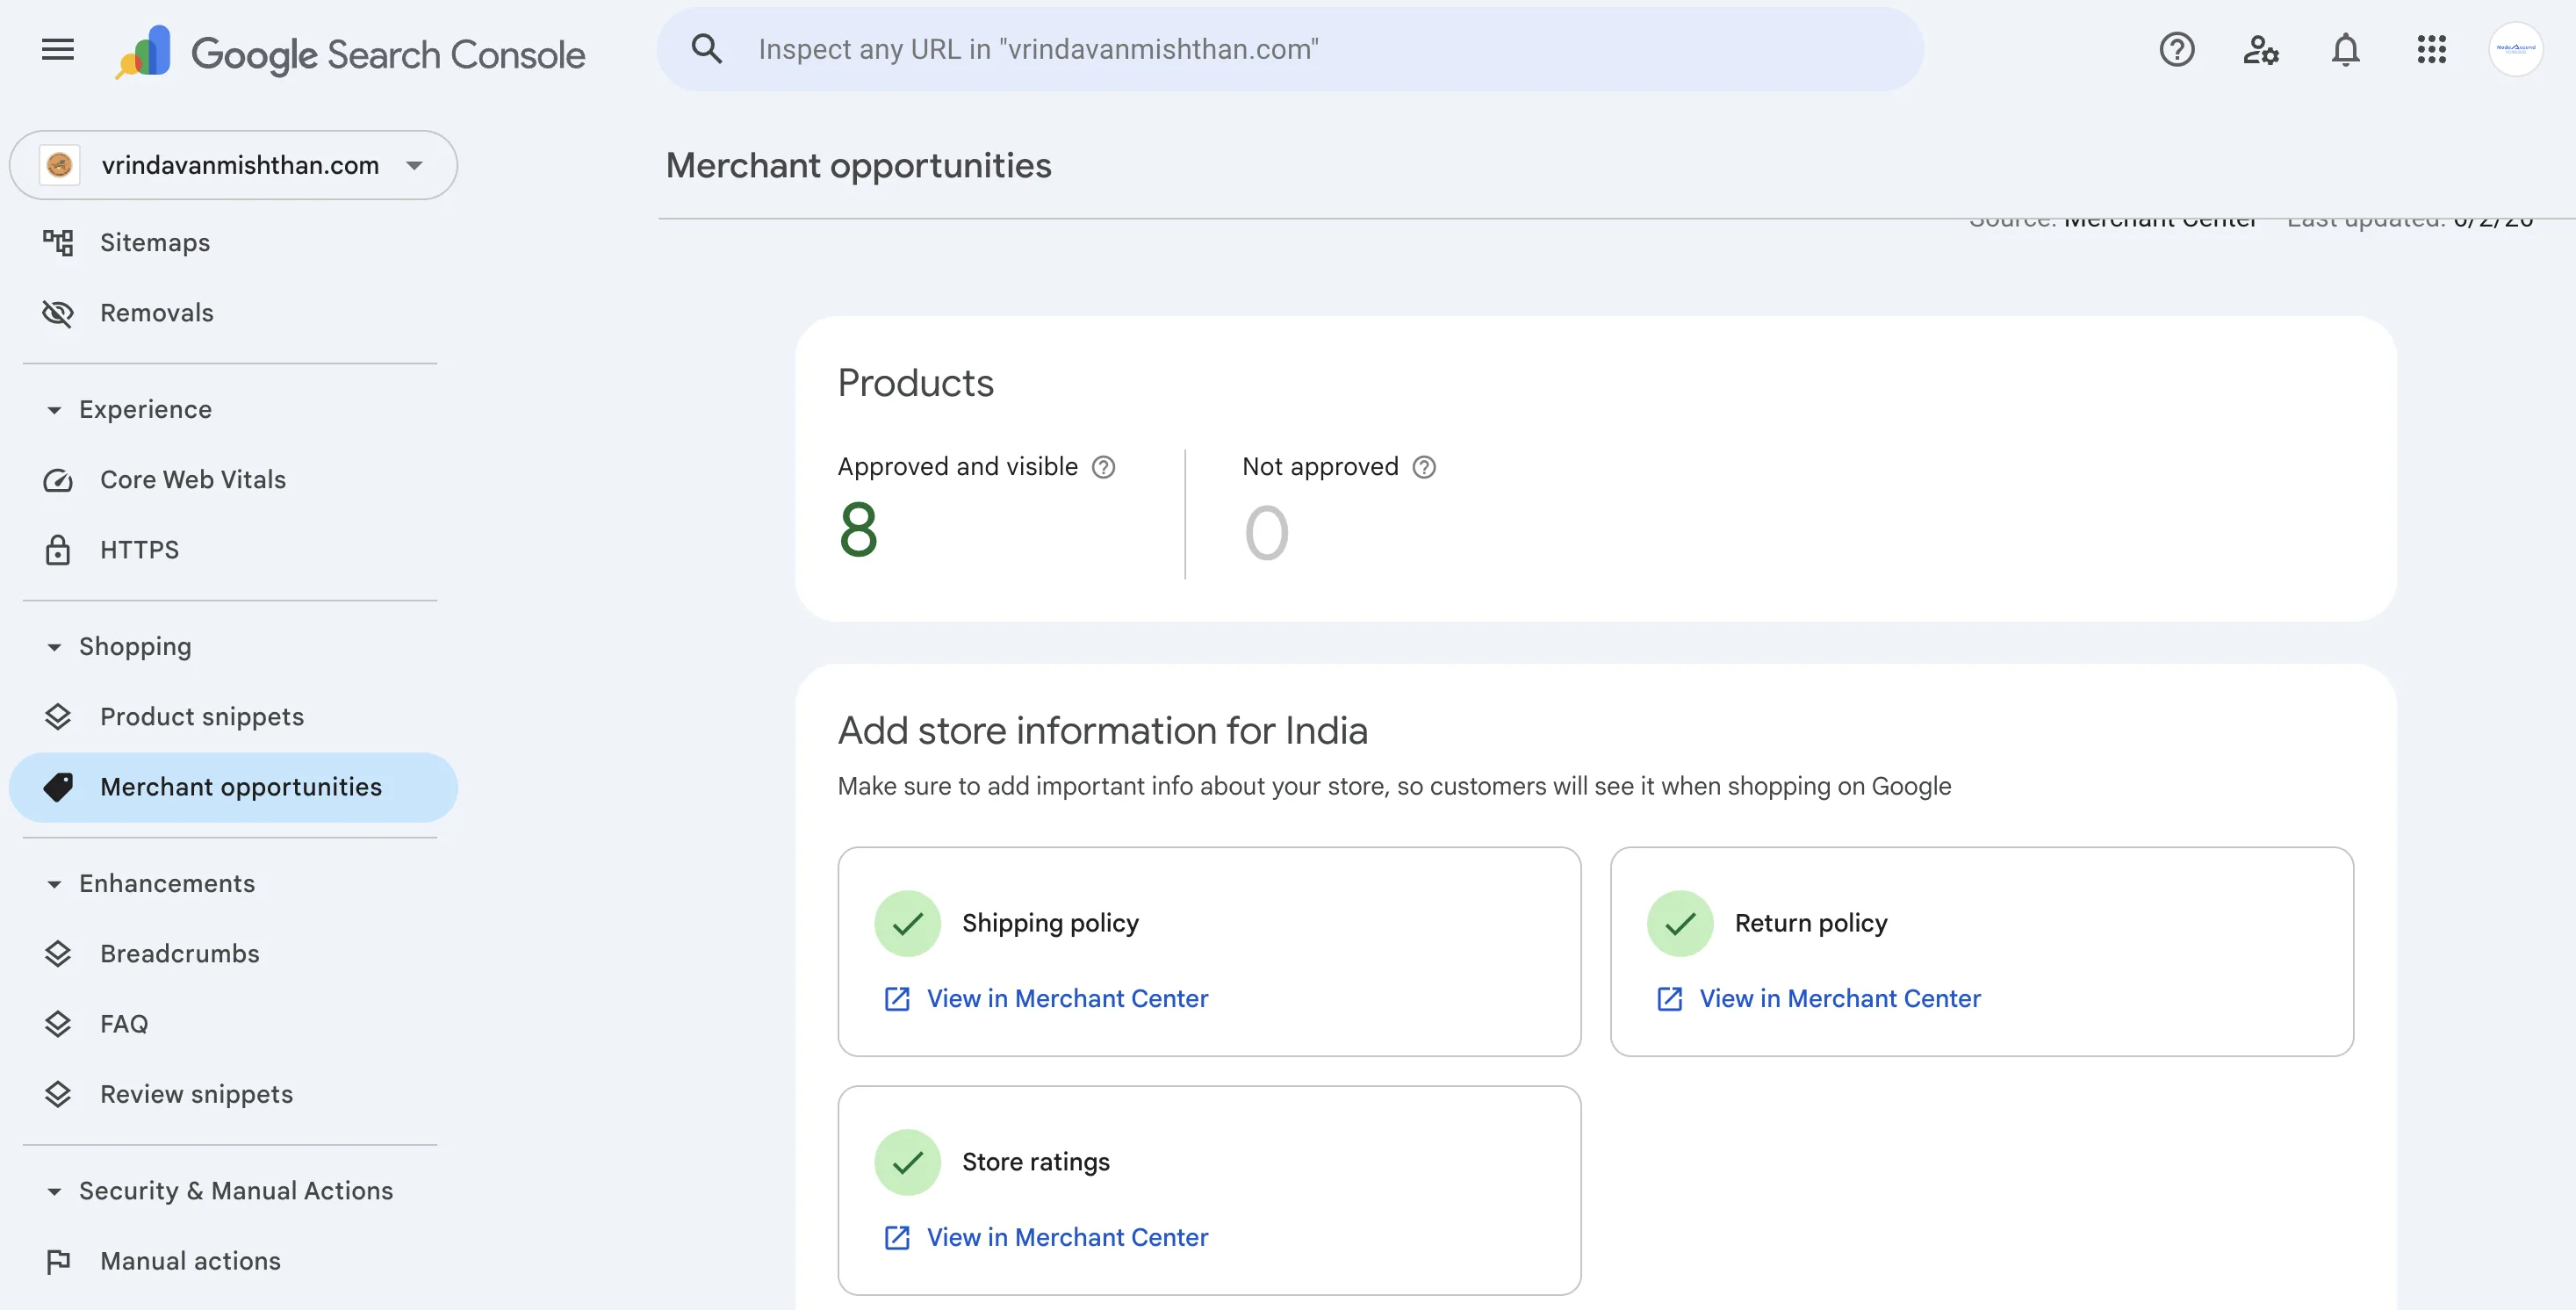Collapse the Enhancements section
Viewport: 2576px width, 1310px height.
[x=54, y=884]
